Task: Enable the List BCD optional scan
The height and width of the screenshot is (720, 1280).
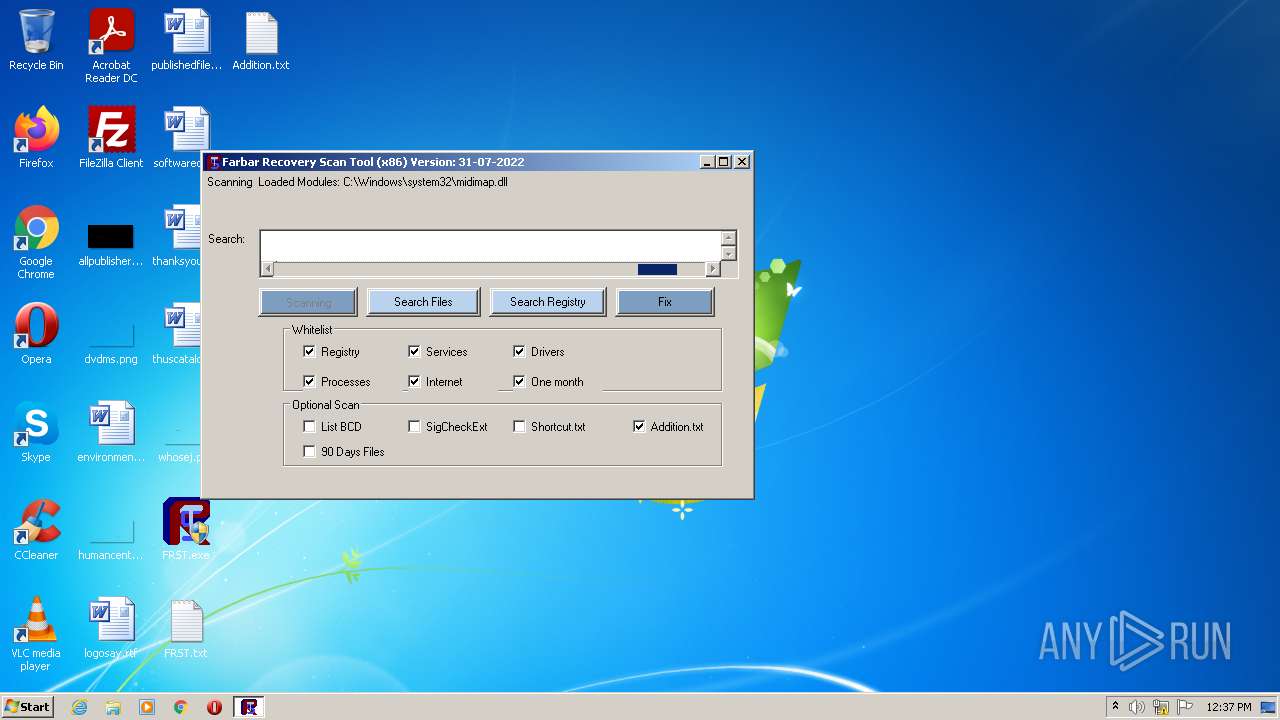Action: pyautogui.click(x=309, y=427)
